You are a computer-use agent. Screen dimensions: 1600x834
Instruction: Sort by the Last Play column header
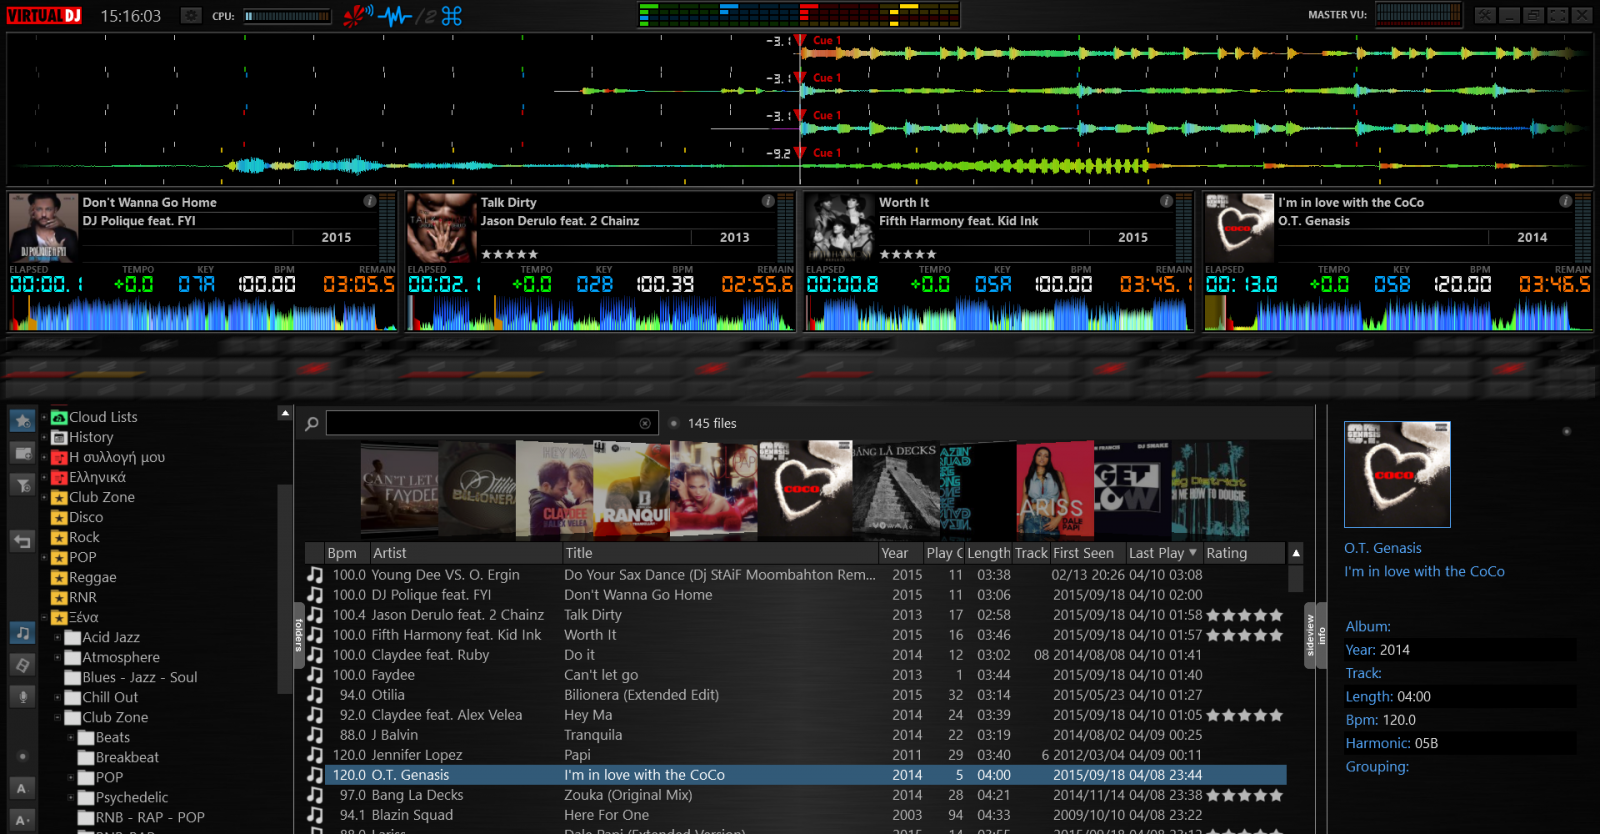[1163, 553]
